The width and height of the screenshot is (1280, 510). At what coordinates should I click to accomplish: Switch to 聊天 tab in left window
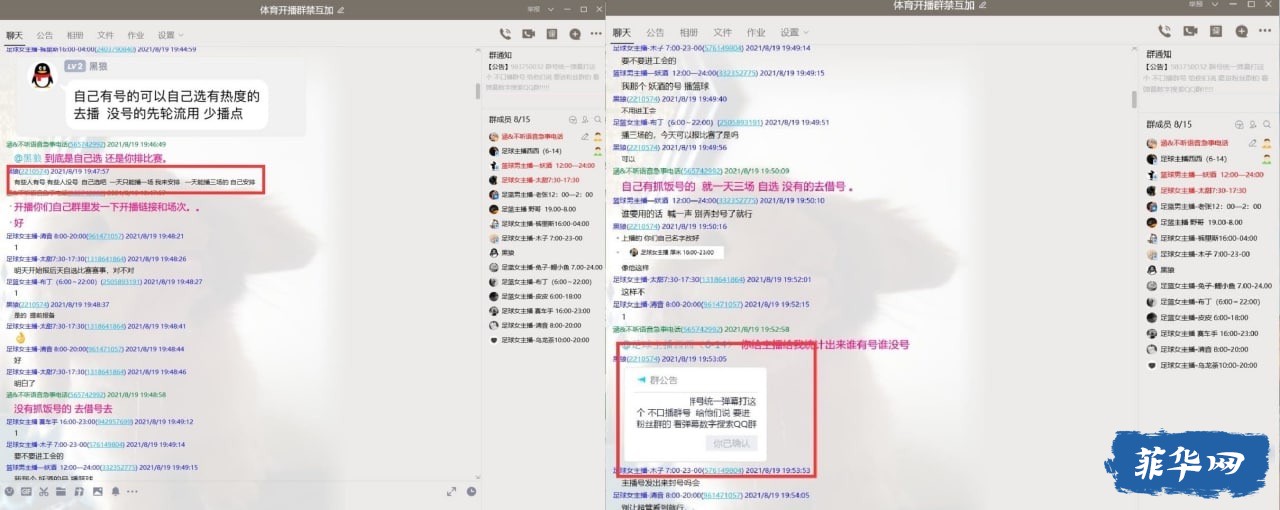pyautogui.click(x=14, y=35)
